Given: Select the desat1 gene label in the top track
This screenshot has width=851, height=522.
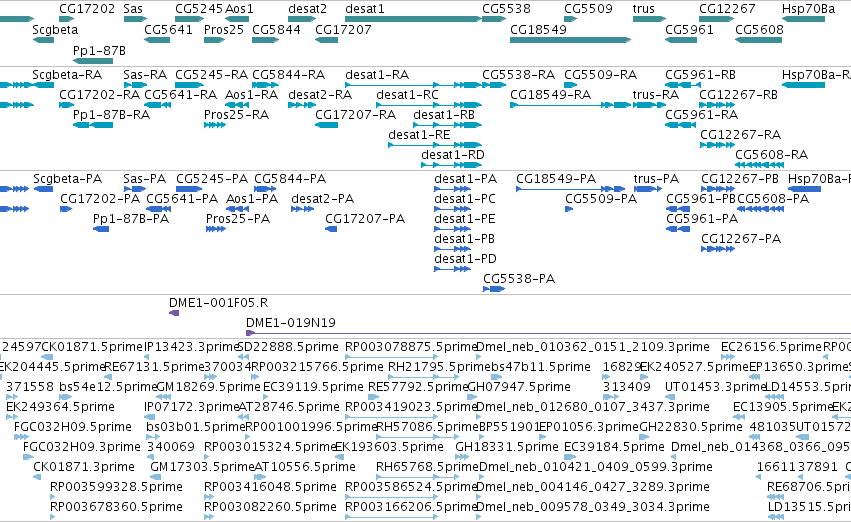Looking at the screenshot, I should click(x=365, y=9).
